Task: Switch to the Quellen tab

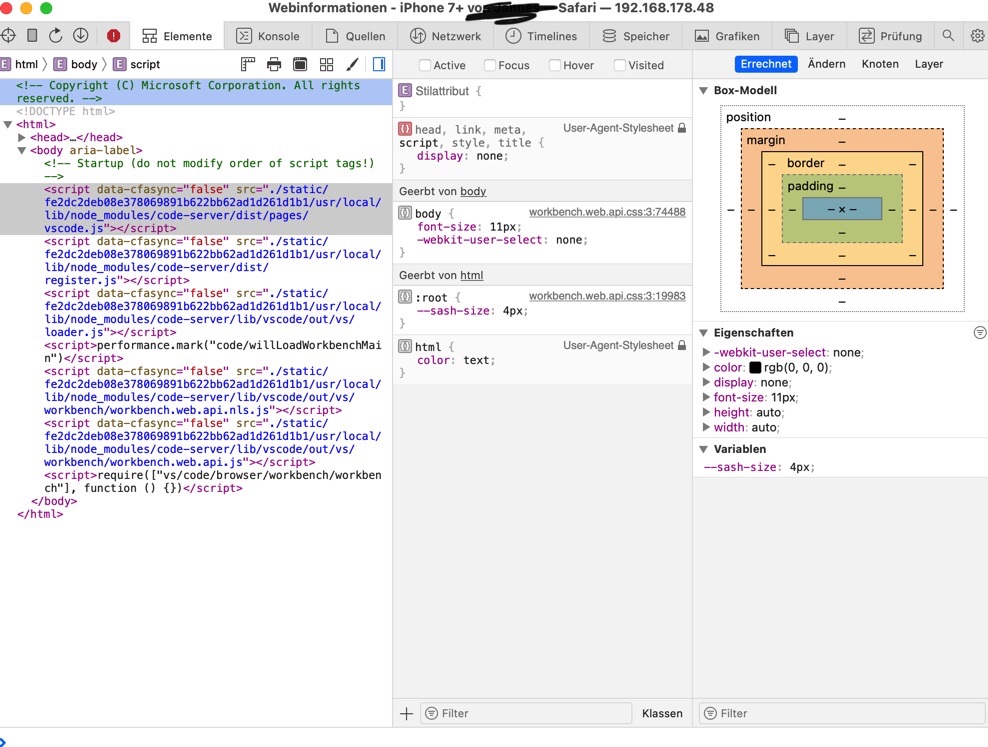Action: click(x=355, y=36)
